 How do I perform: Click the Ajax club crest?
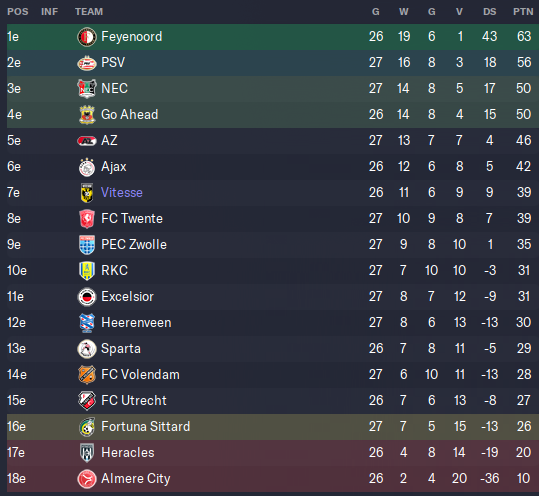coord(87,167)
